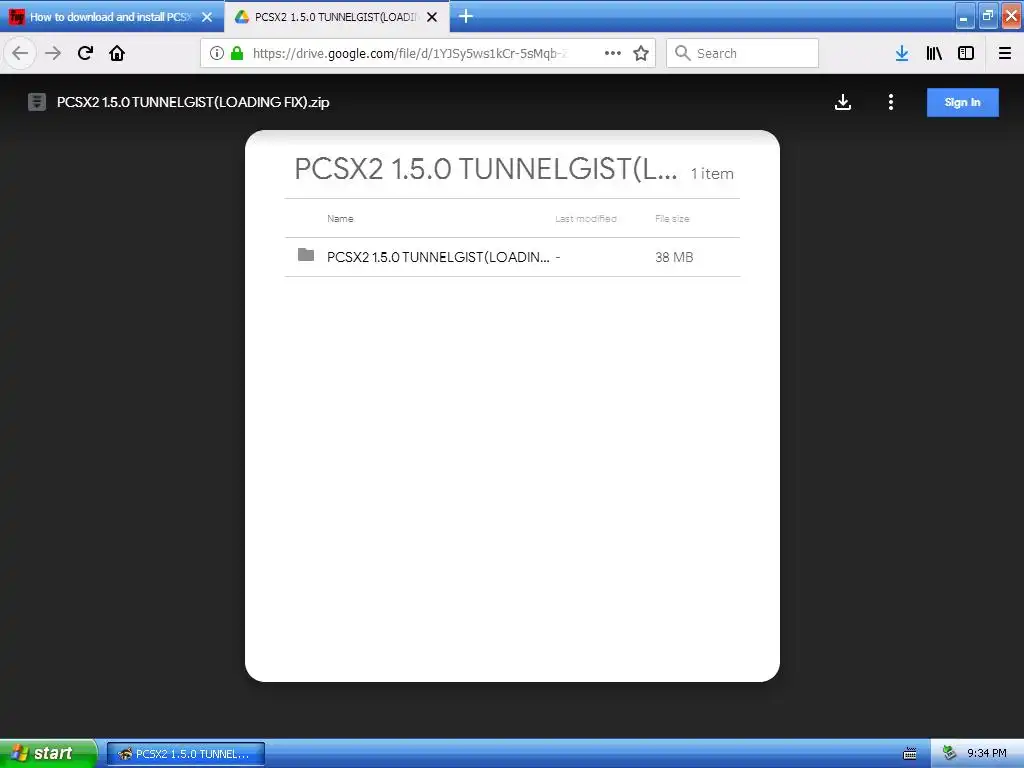The width and height of the screenshot is (1024, 768).
Task: Open the Firefox hamburger menu
Action: [1005, 54]
